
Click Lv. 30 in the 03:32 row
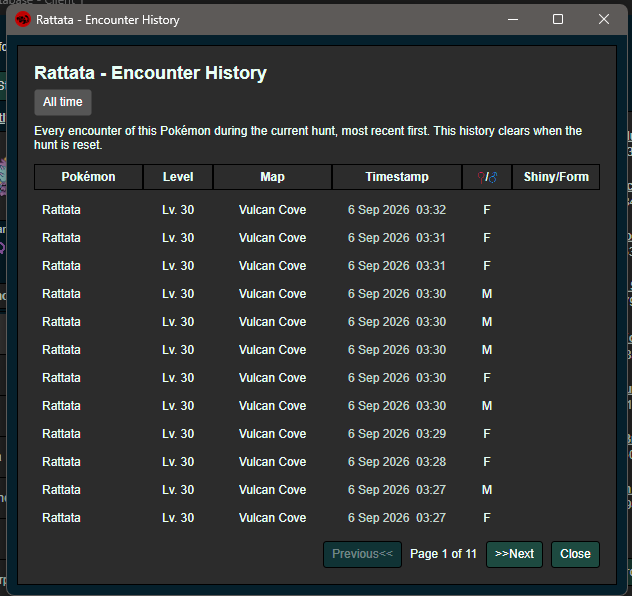click(178, 210)
